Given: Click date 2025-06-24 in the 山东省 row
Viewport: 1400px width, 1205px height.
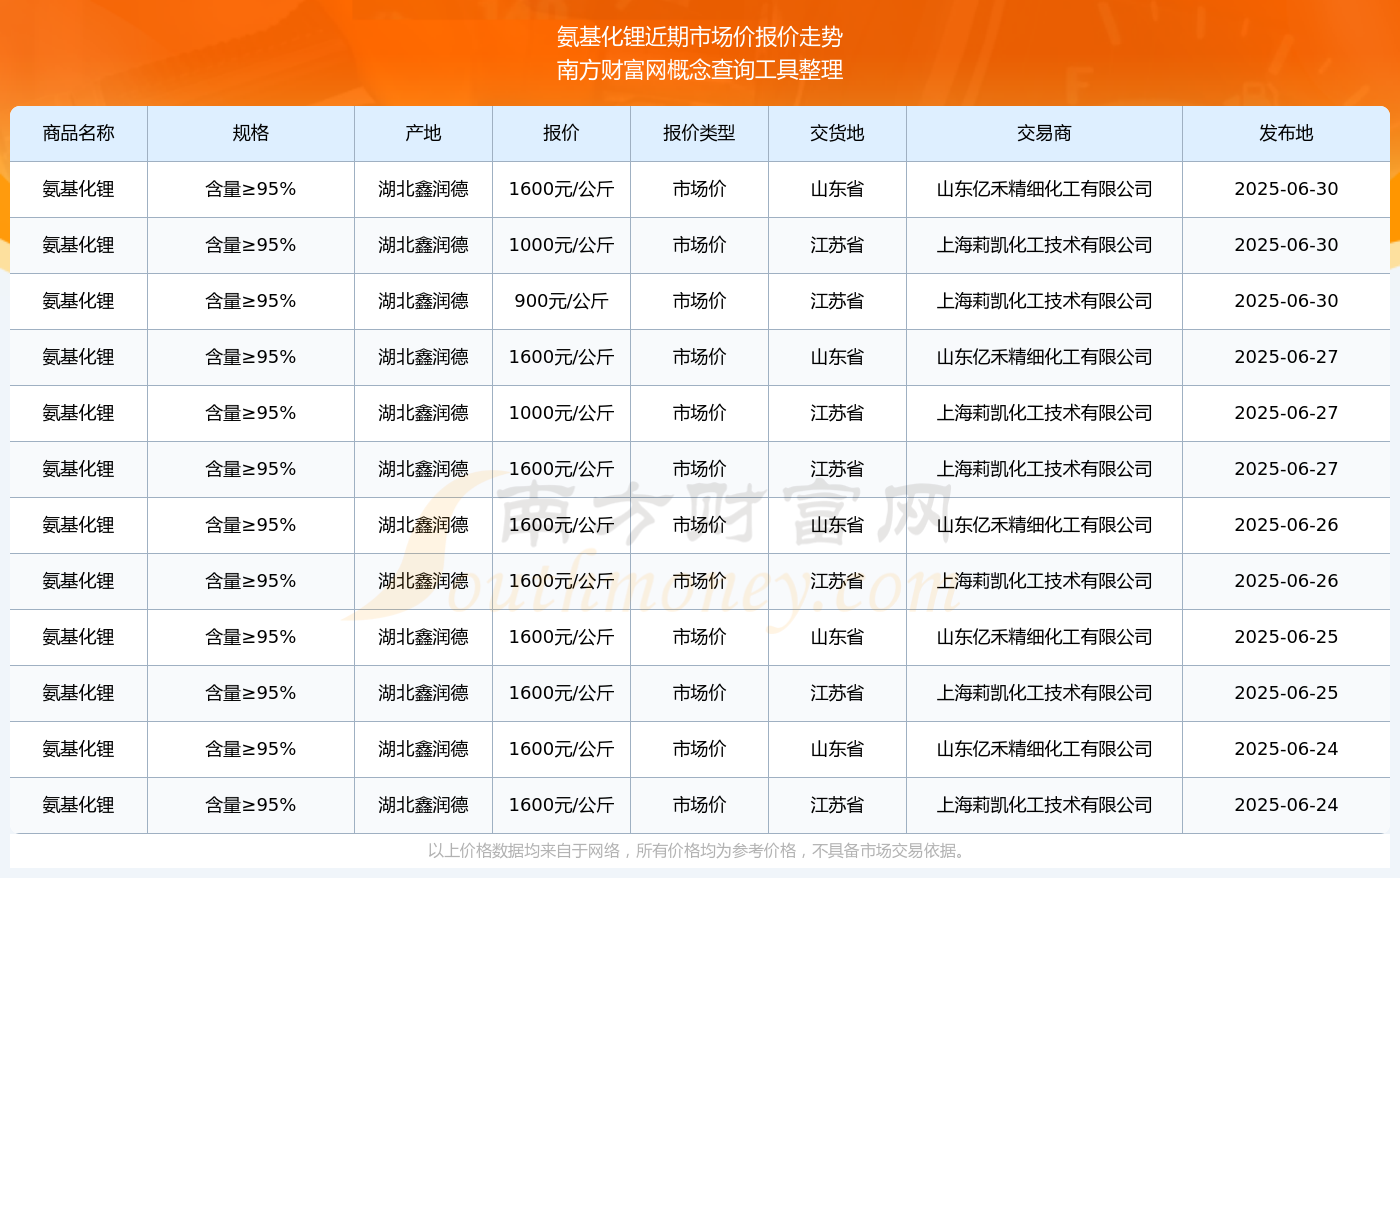Looking at the screenshot, I should [1286, 749].
